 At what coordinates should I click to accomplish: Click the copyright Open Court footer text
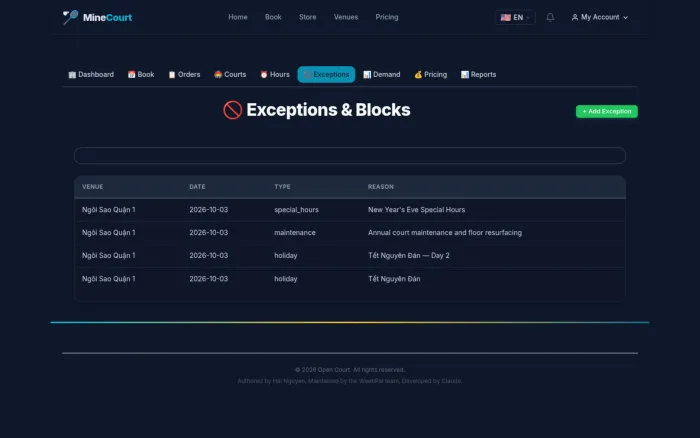(350, 370)
